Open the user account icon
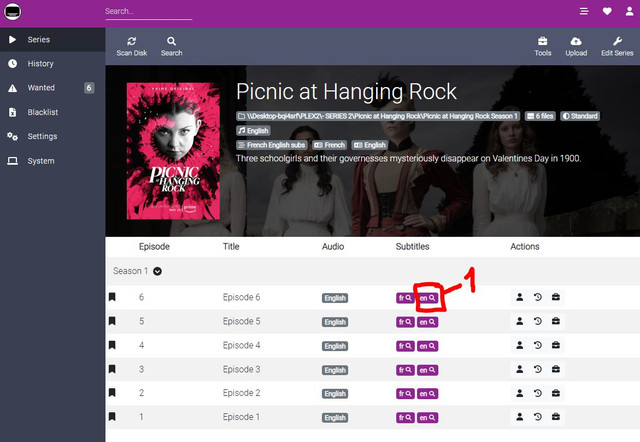640x442 pixels. coord(629,11)
